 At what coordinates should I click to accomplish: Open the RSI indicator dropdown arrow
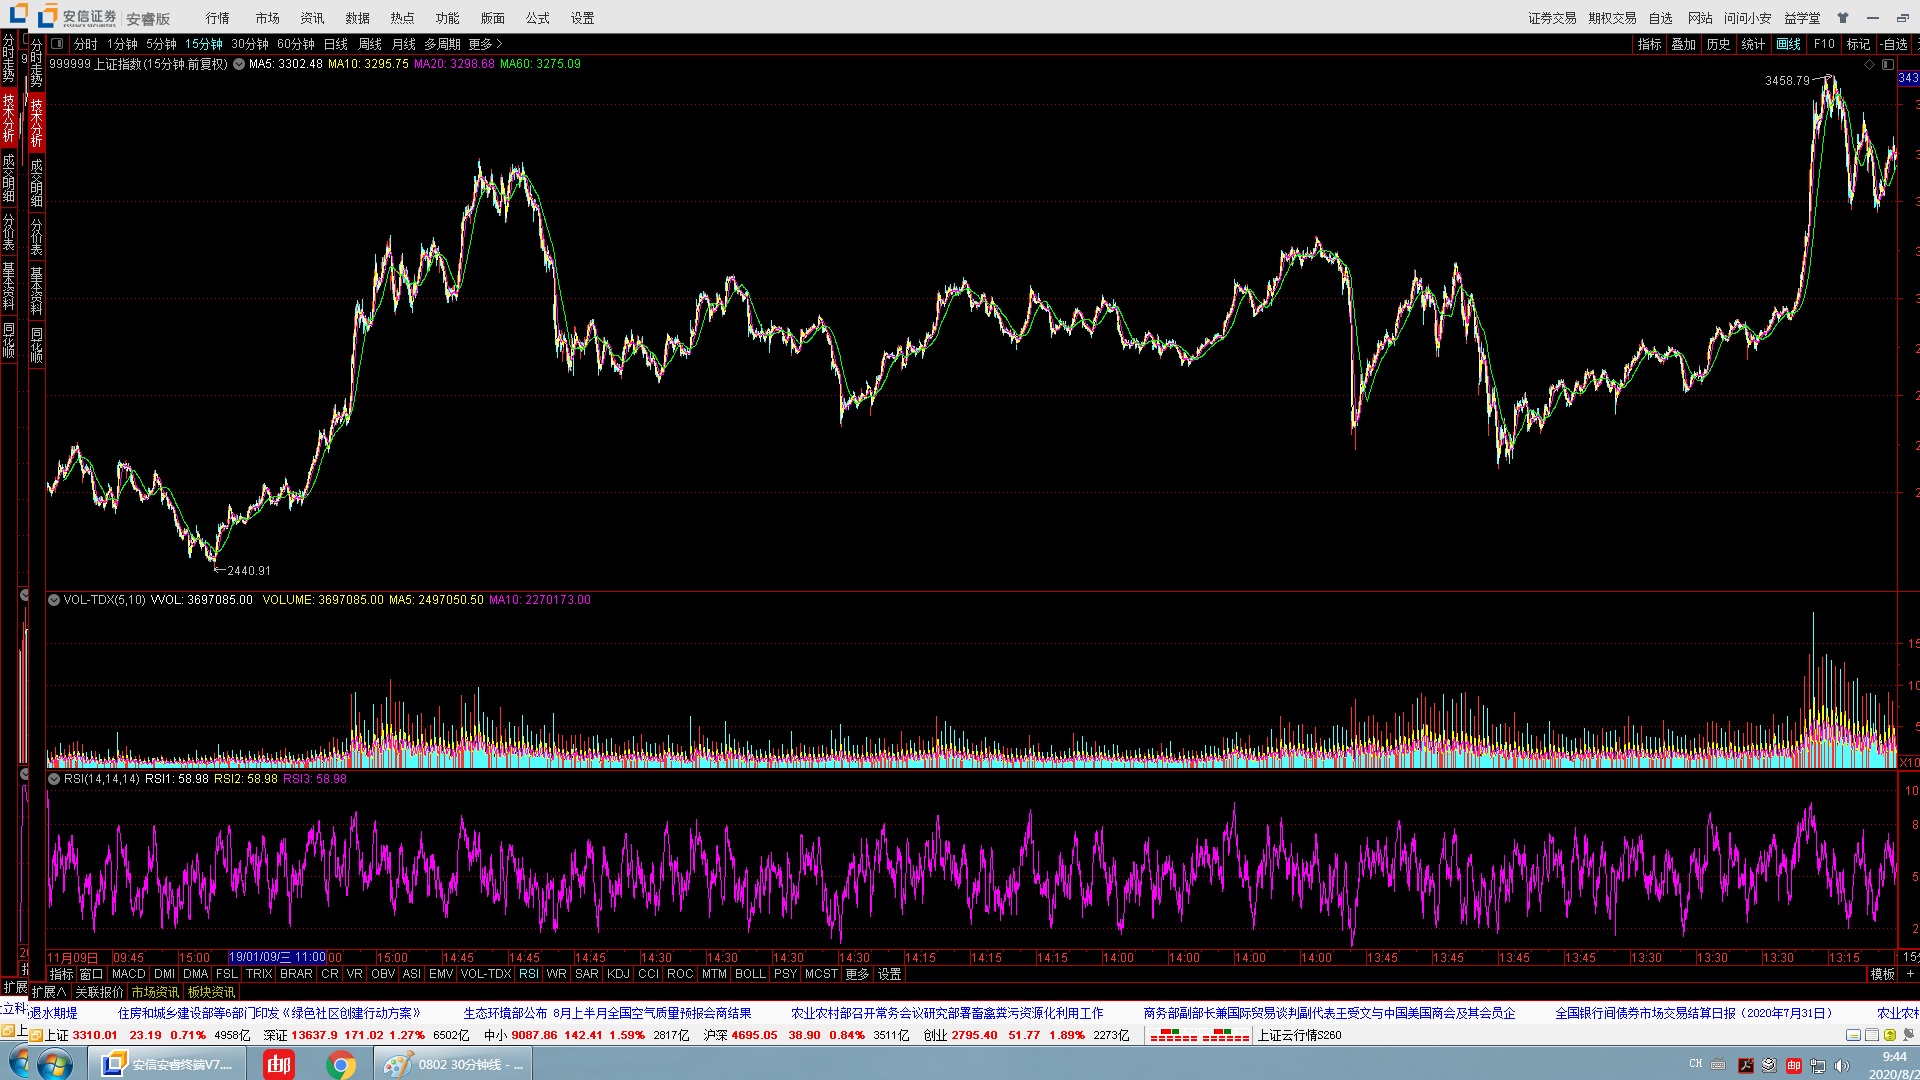click(x=54, y=779)
